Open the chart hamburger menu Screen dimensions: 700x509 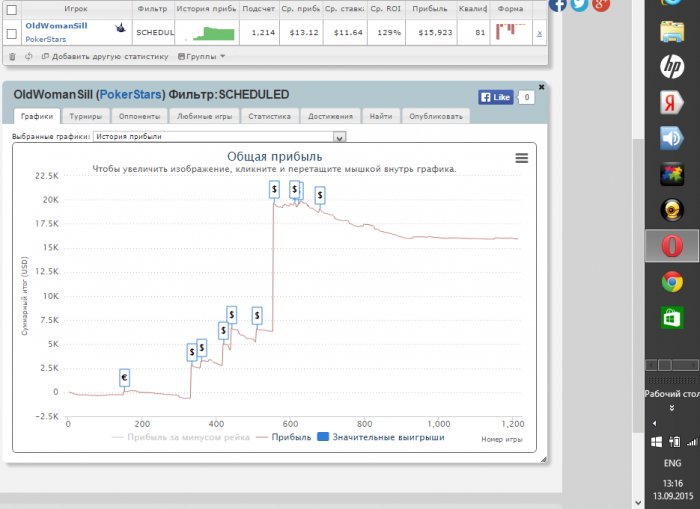(521, 158)
